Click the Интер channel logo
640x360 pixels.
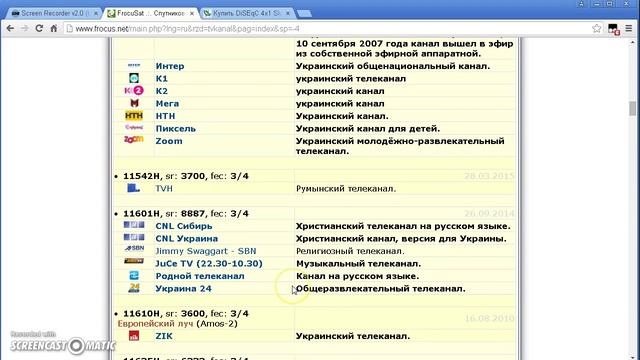(x=134, y=65)
